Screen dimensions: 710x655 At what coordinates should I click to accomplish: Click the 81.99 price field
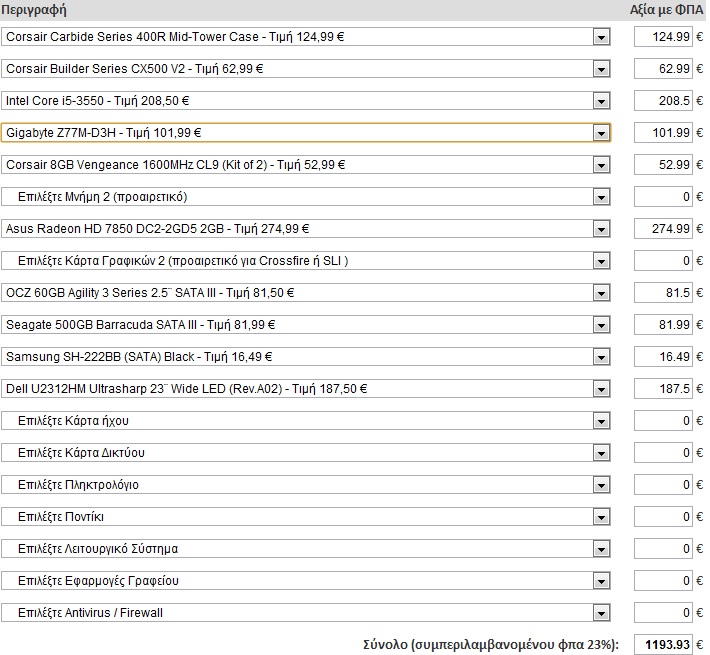[663, 325]
